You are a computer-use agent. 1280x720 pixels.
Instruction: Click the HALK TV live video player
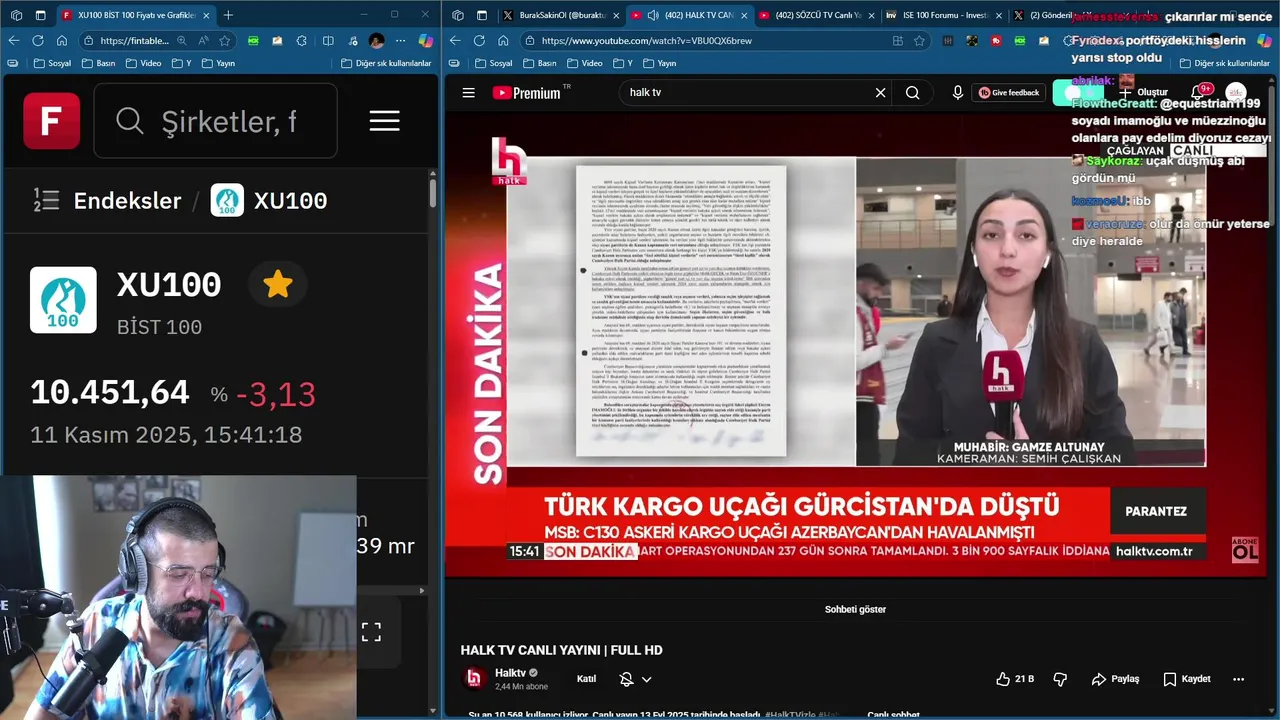(x=855, y=345)
